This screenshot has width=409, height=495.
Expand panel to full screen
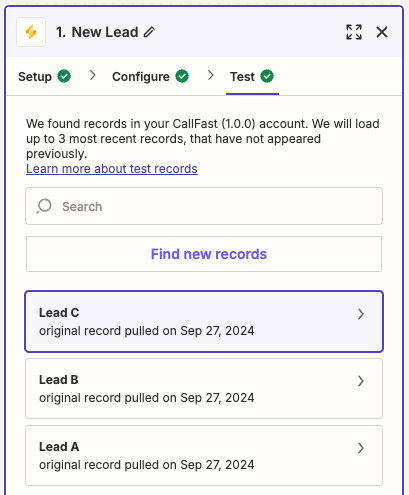point(354,32)
